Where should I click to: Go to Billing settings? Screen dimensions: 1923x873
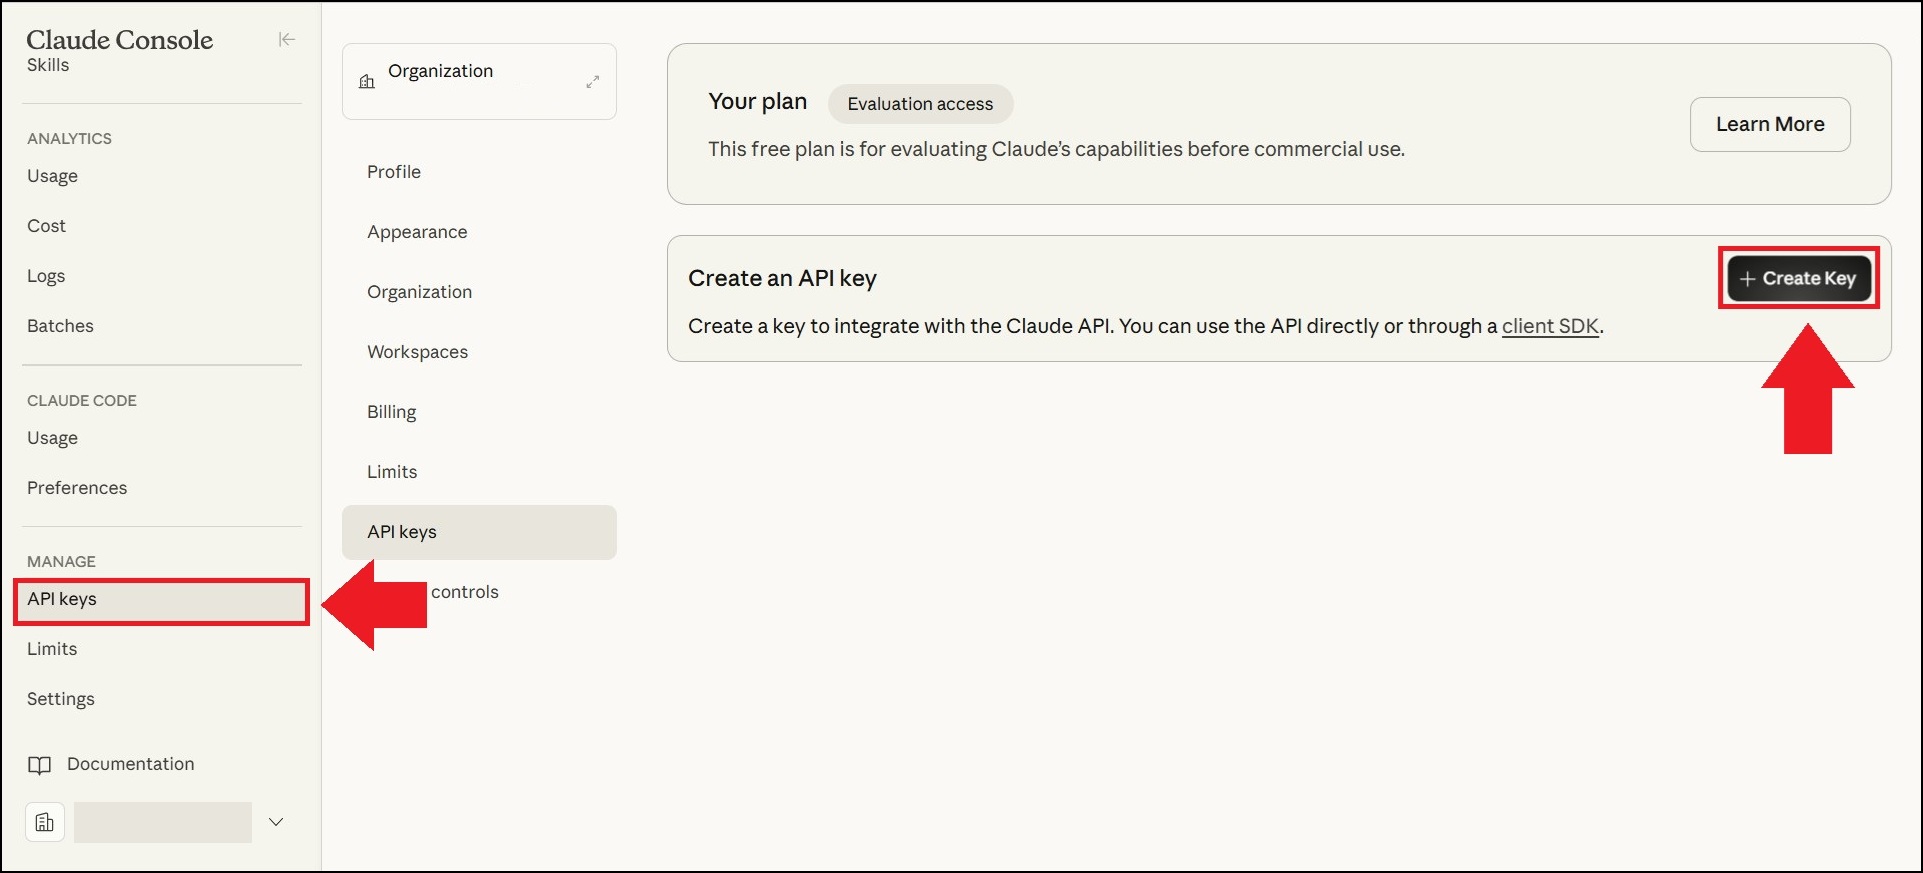[391, 412]
